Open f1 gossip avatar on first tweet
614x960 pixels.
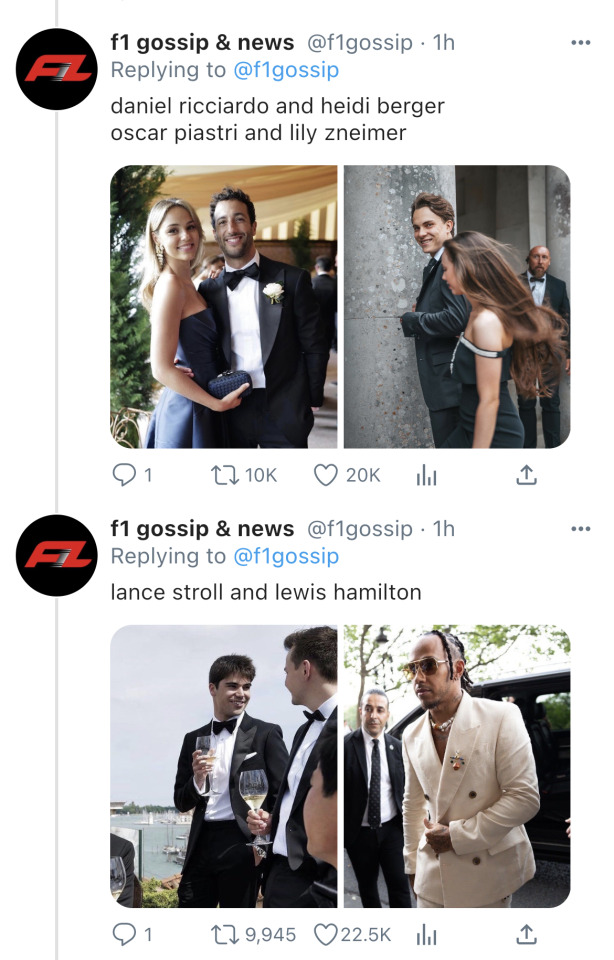[x=57, y=70]
